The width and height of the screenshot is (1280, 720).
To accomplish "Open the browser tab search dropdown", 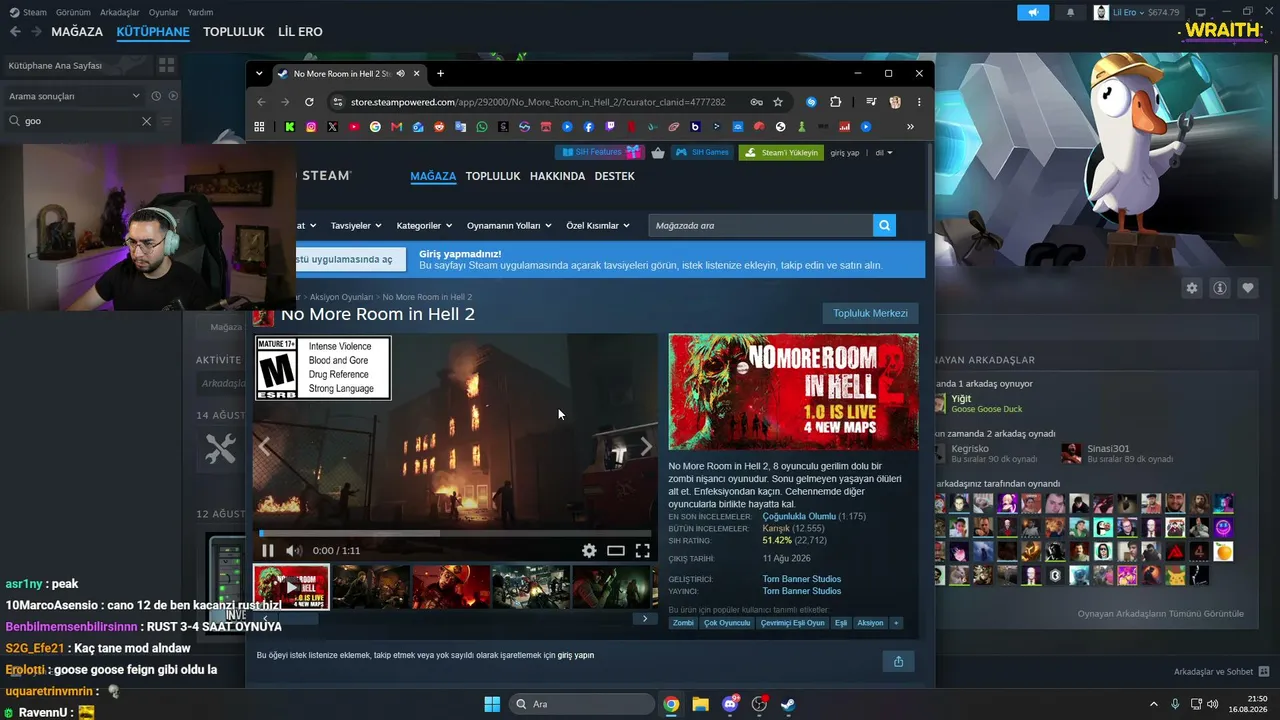I will [x=259, y=73].
